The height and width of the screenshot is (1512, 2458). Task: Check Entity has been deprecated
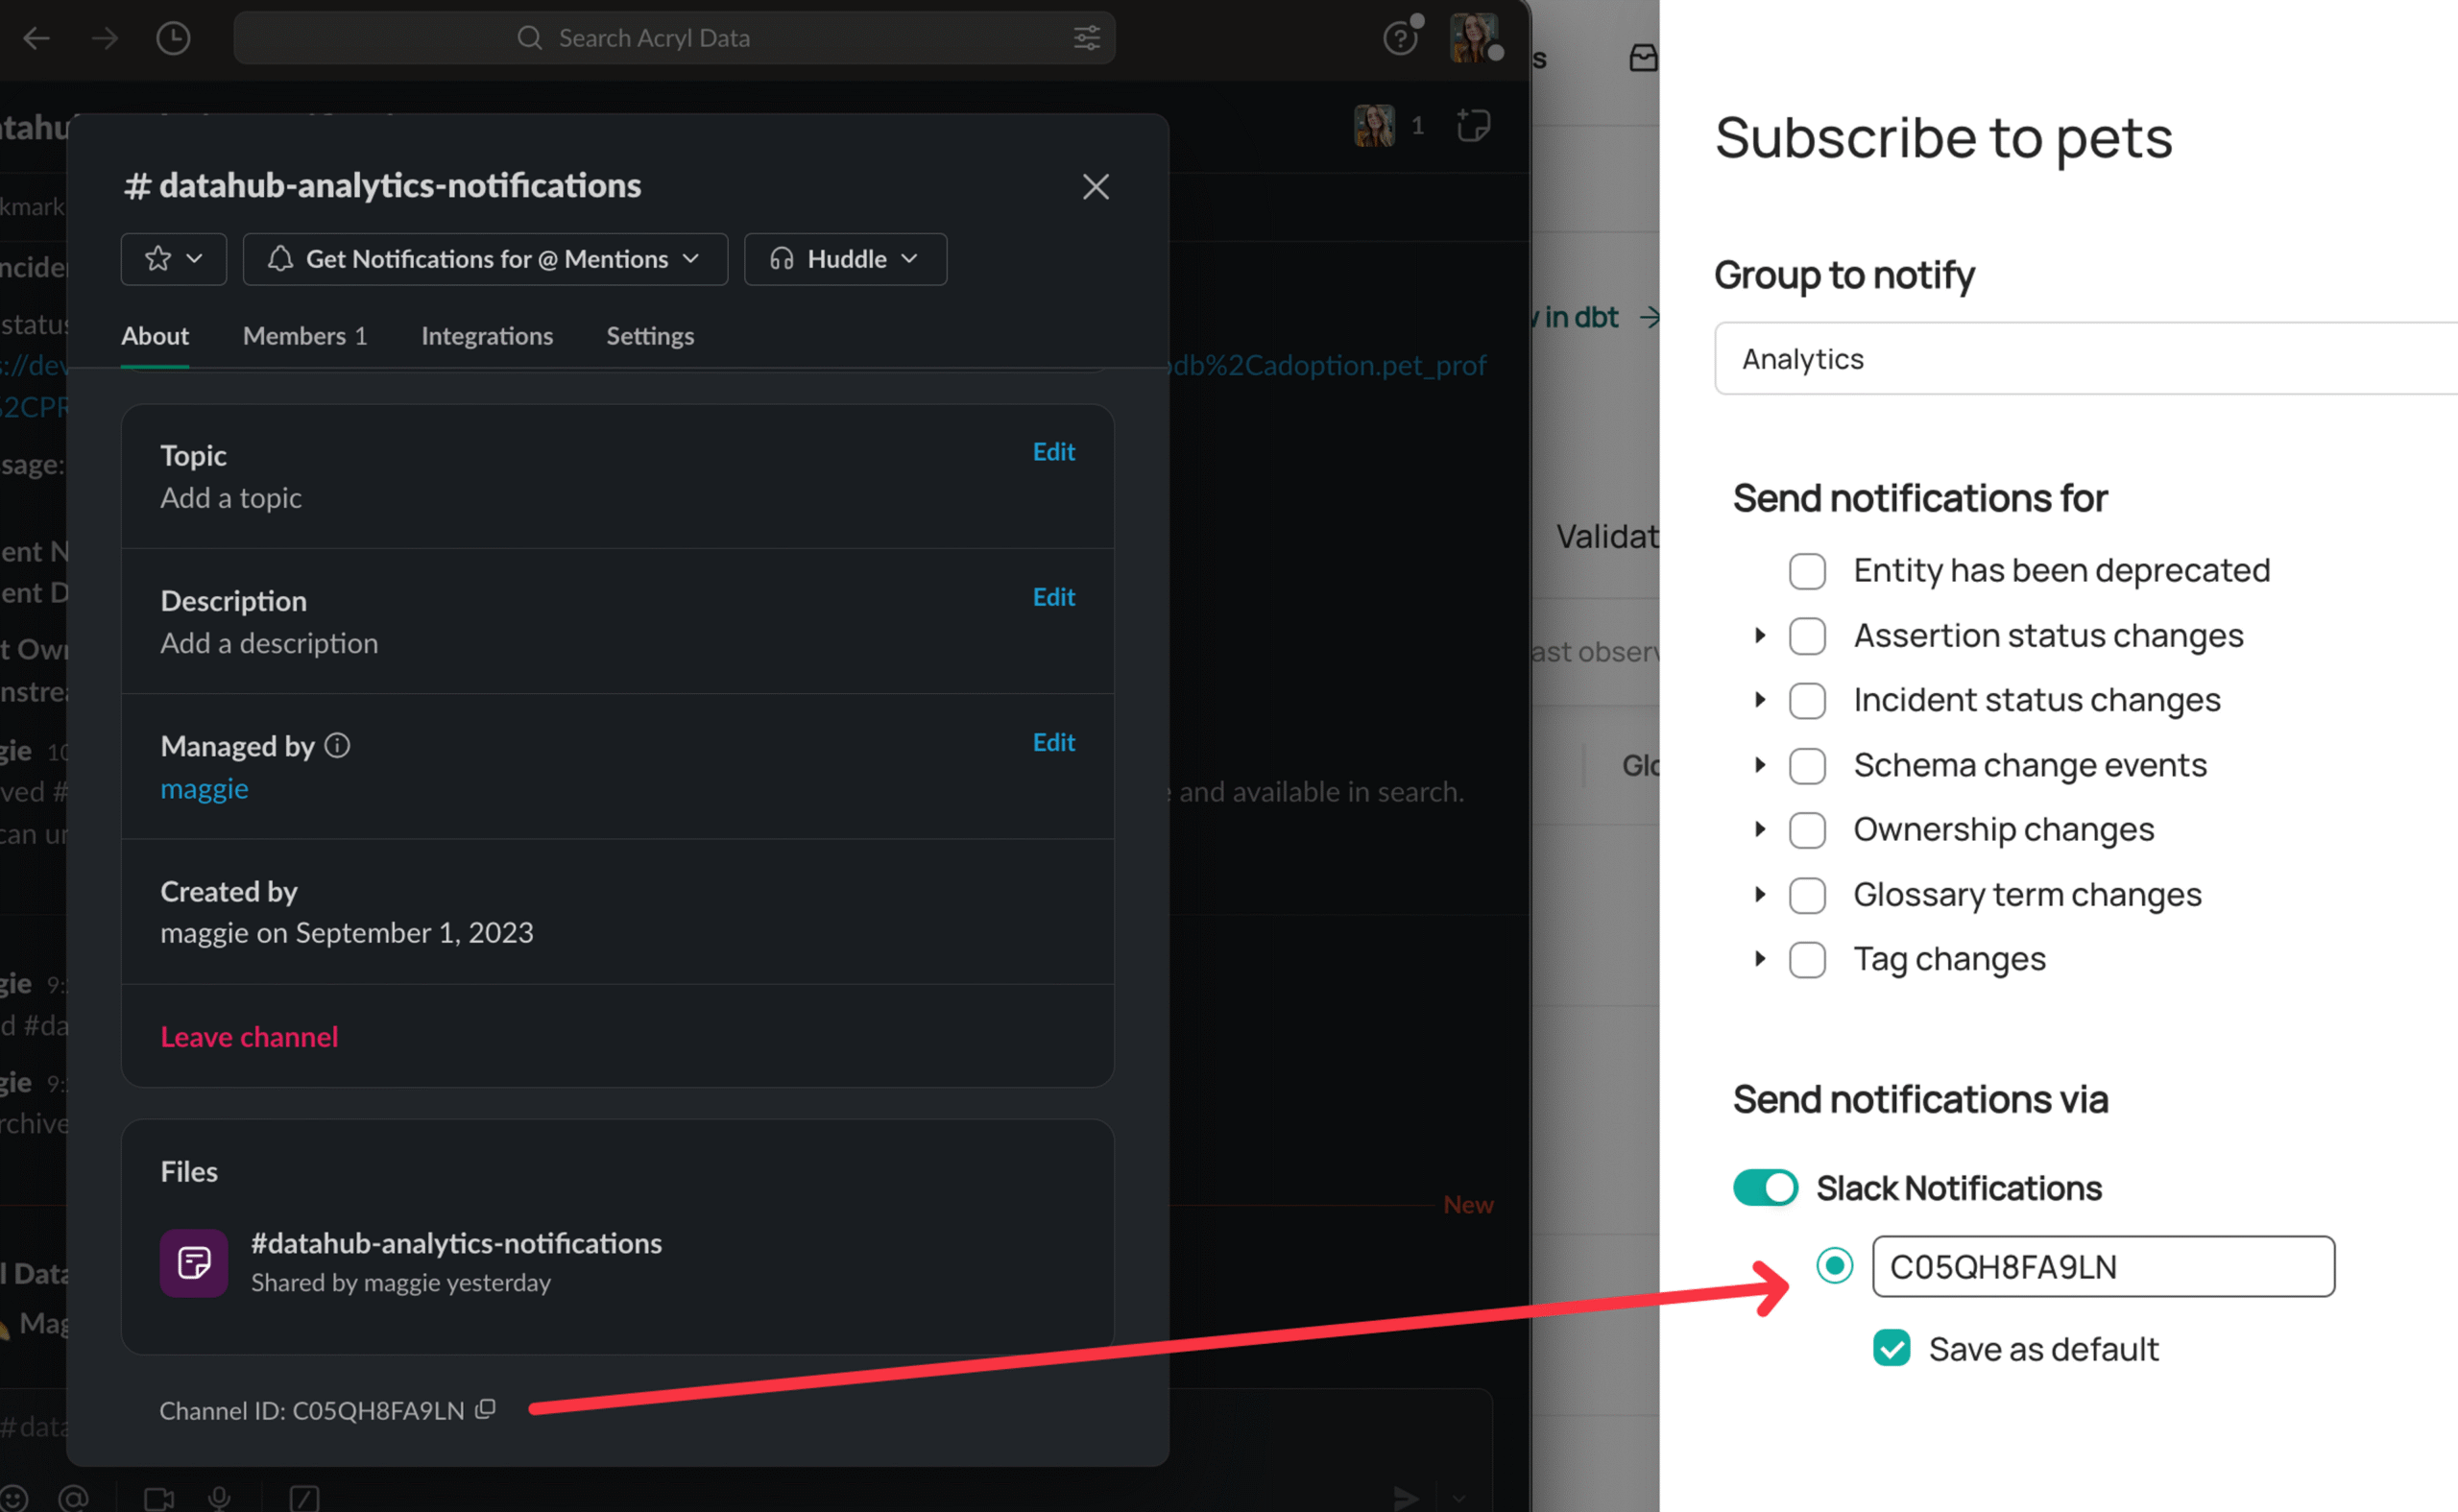tap(1807, 571)
